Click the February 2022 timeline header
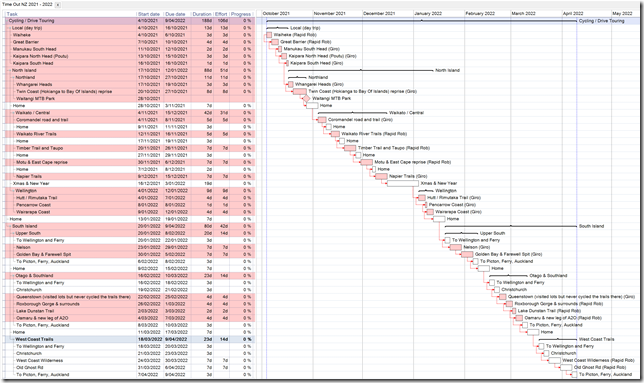The width and height of the screenshot is (644, 383). coord(480,14)
